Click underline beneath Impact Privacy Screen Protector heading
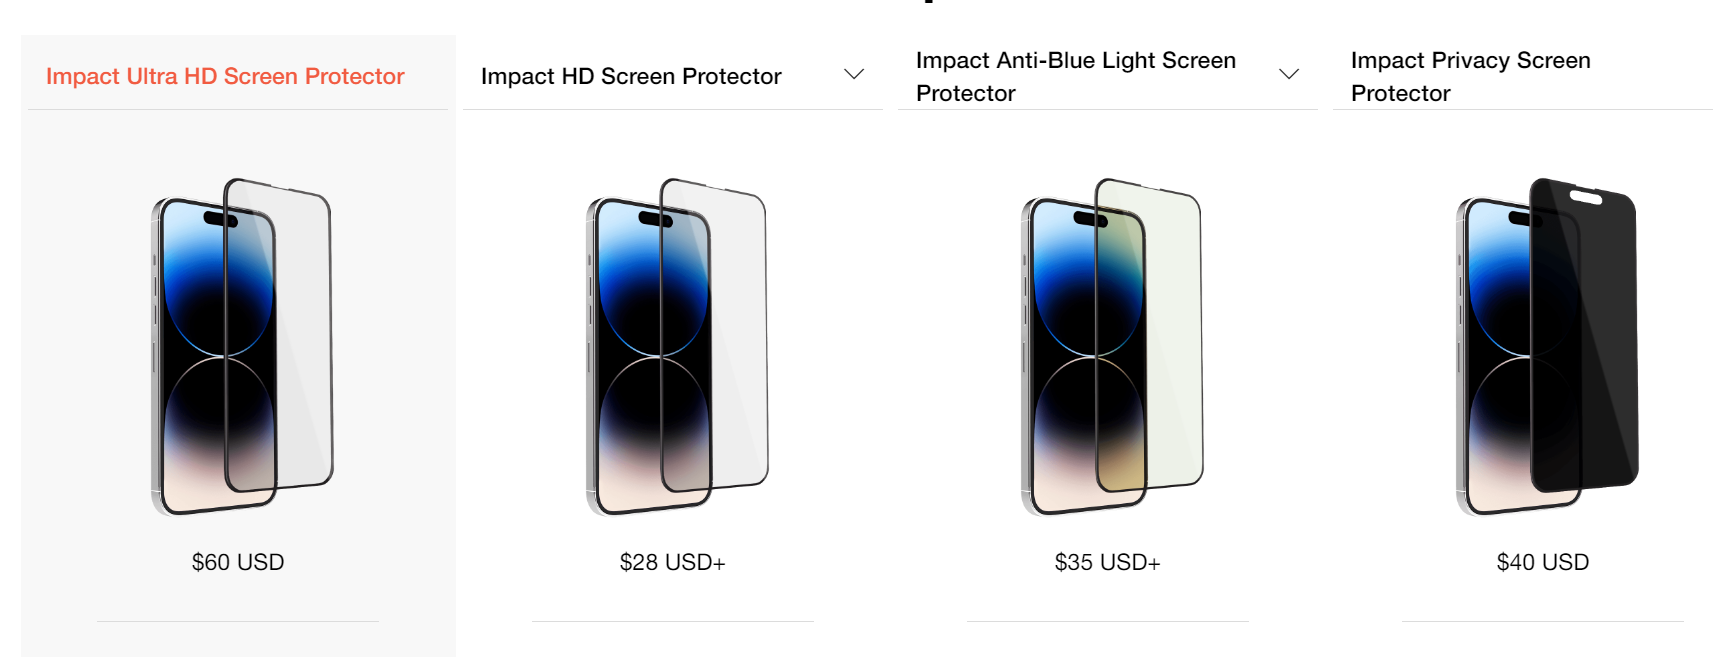This screenshot has width=1713, height=657. (x=1523, y=109)
